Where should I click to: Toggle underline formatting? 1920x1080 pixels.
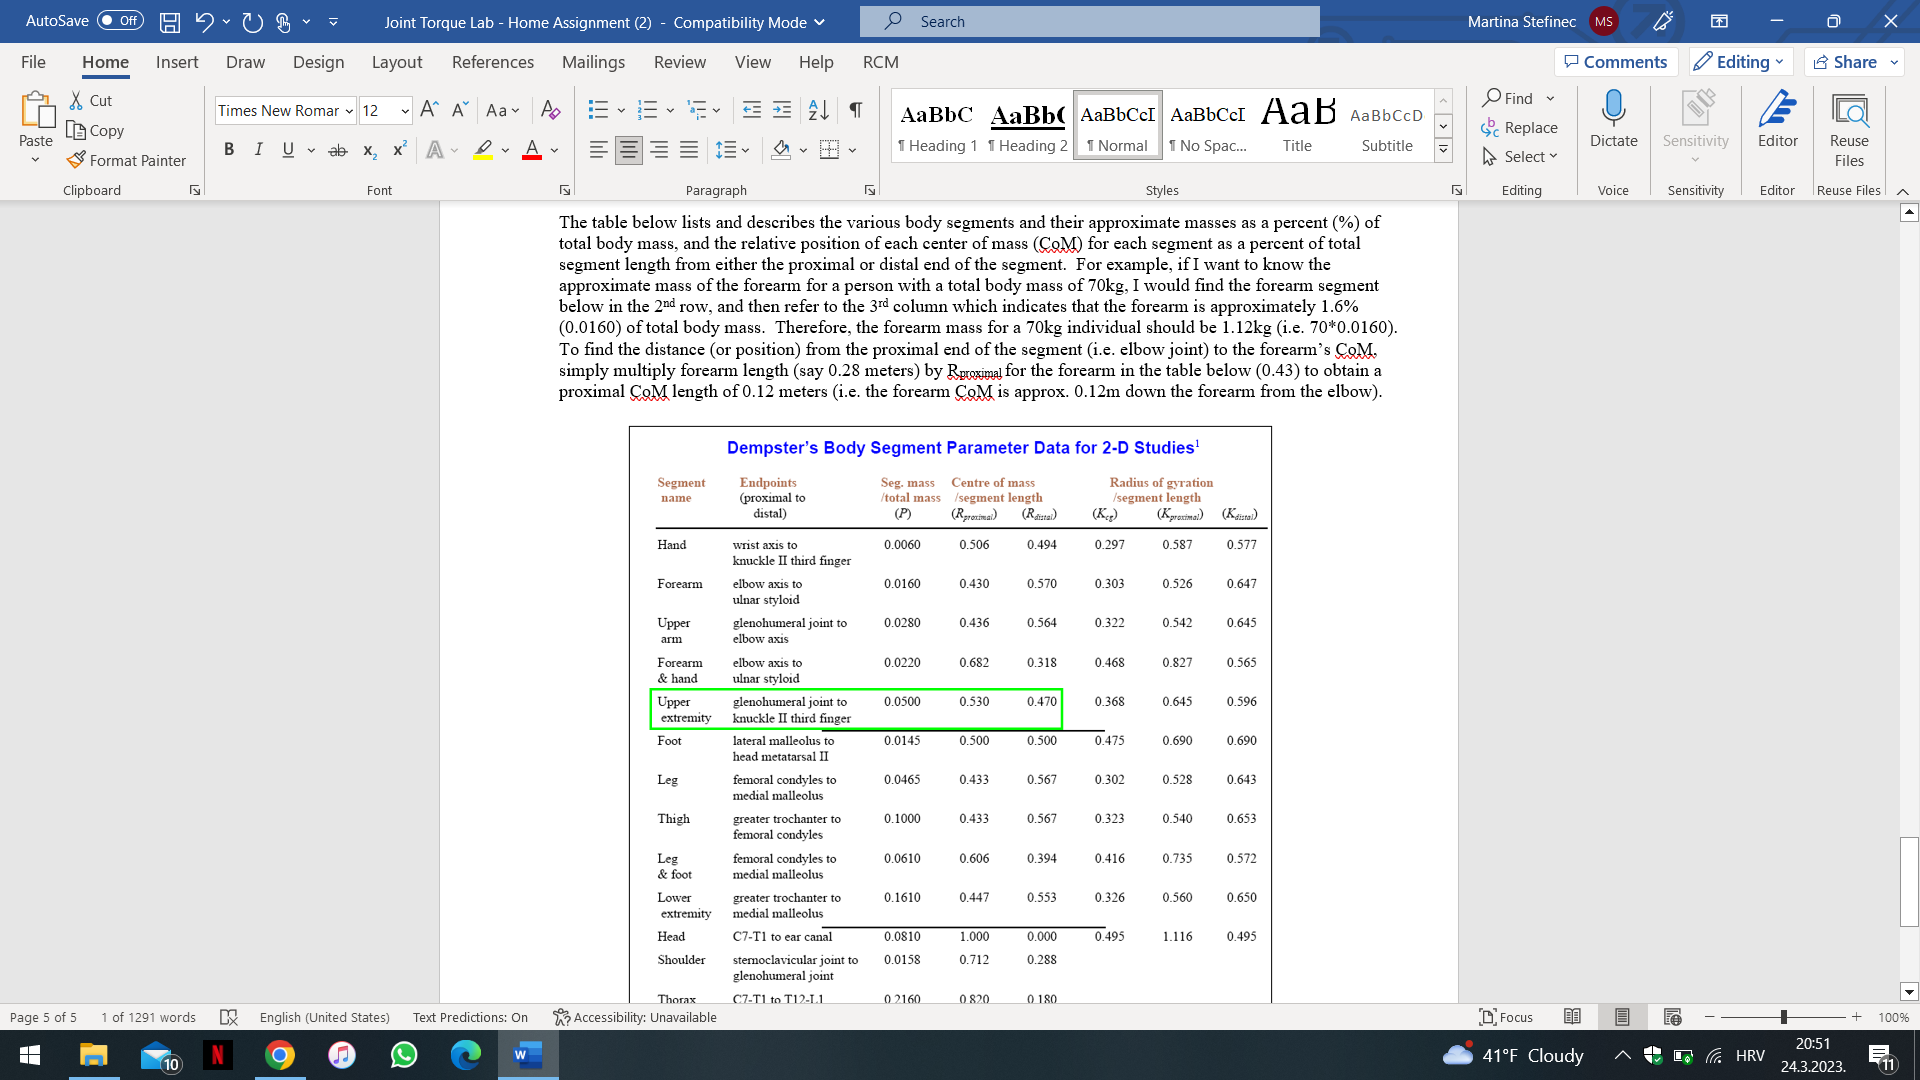287,148
